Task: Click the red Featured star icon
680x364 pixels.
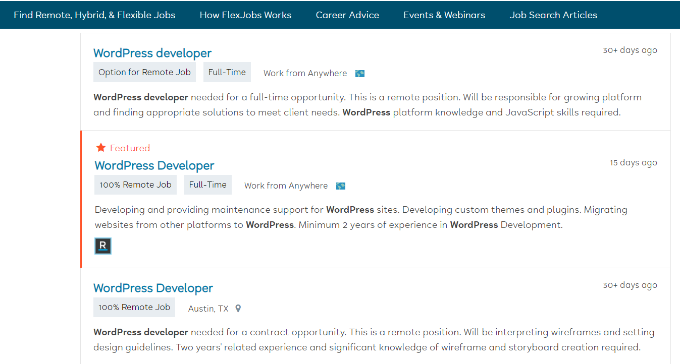Action: (101, 148)
